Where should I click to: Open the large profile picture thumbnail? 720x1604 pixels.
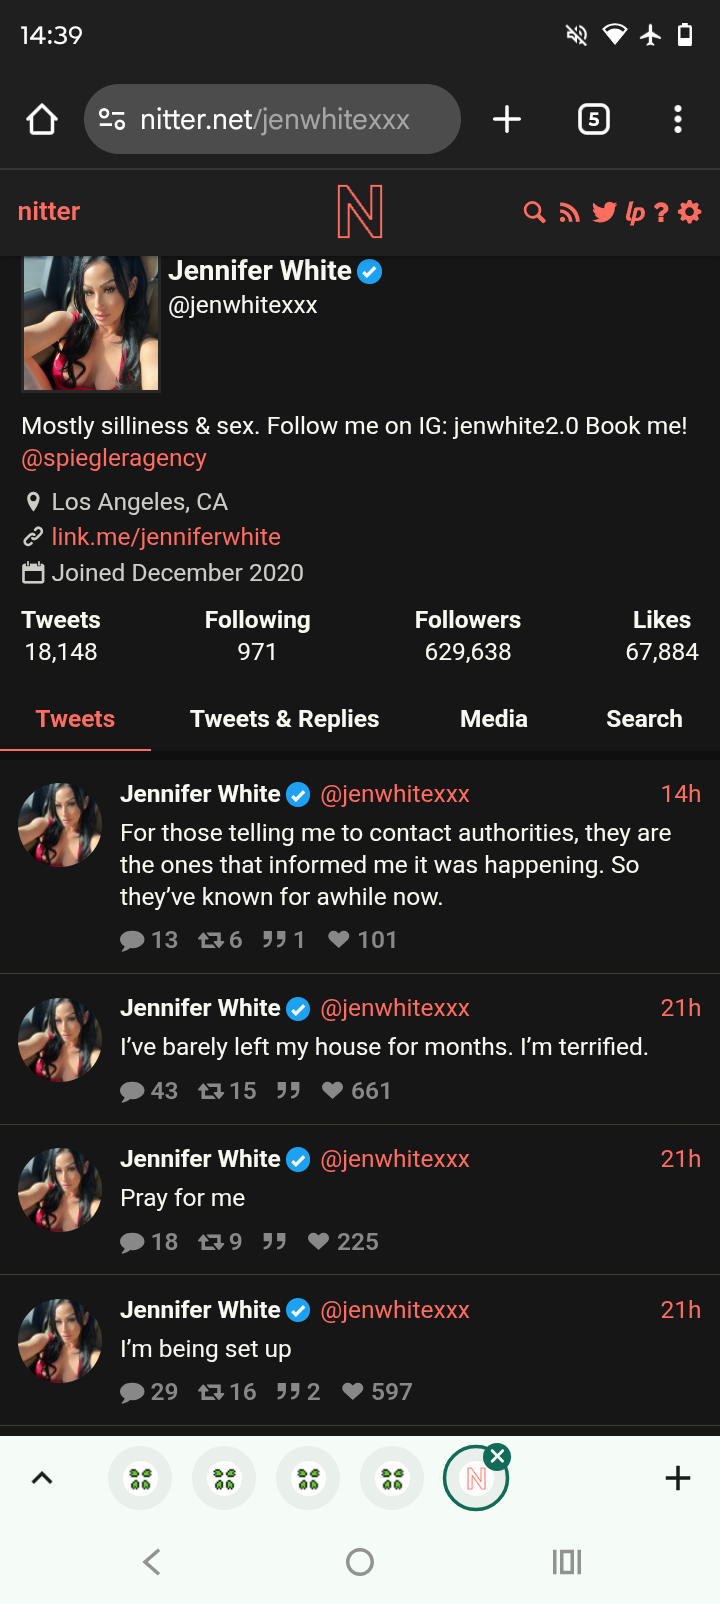point(91,323)
